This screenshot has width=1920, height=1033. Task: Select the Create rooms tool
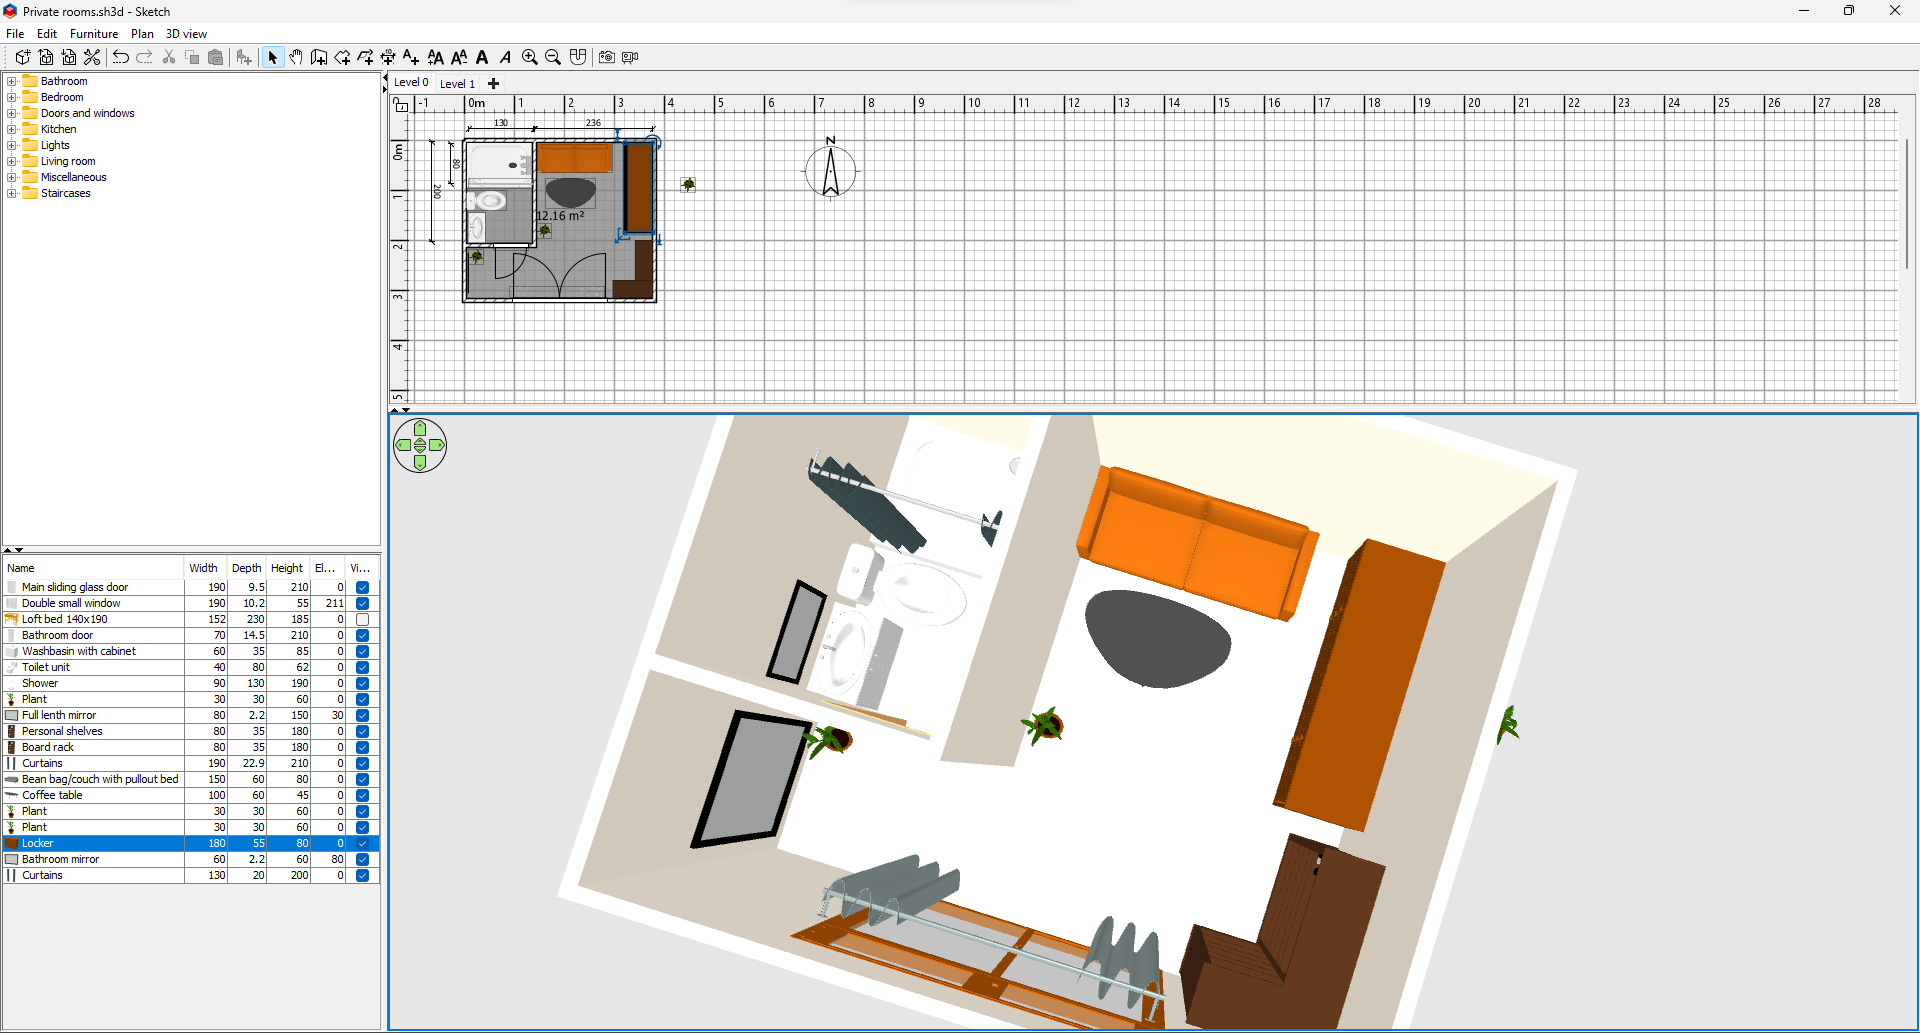point(342,57)
